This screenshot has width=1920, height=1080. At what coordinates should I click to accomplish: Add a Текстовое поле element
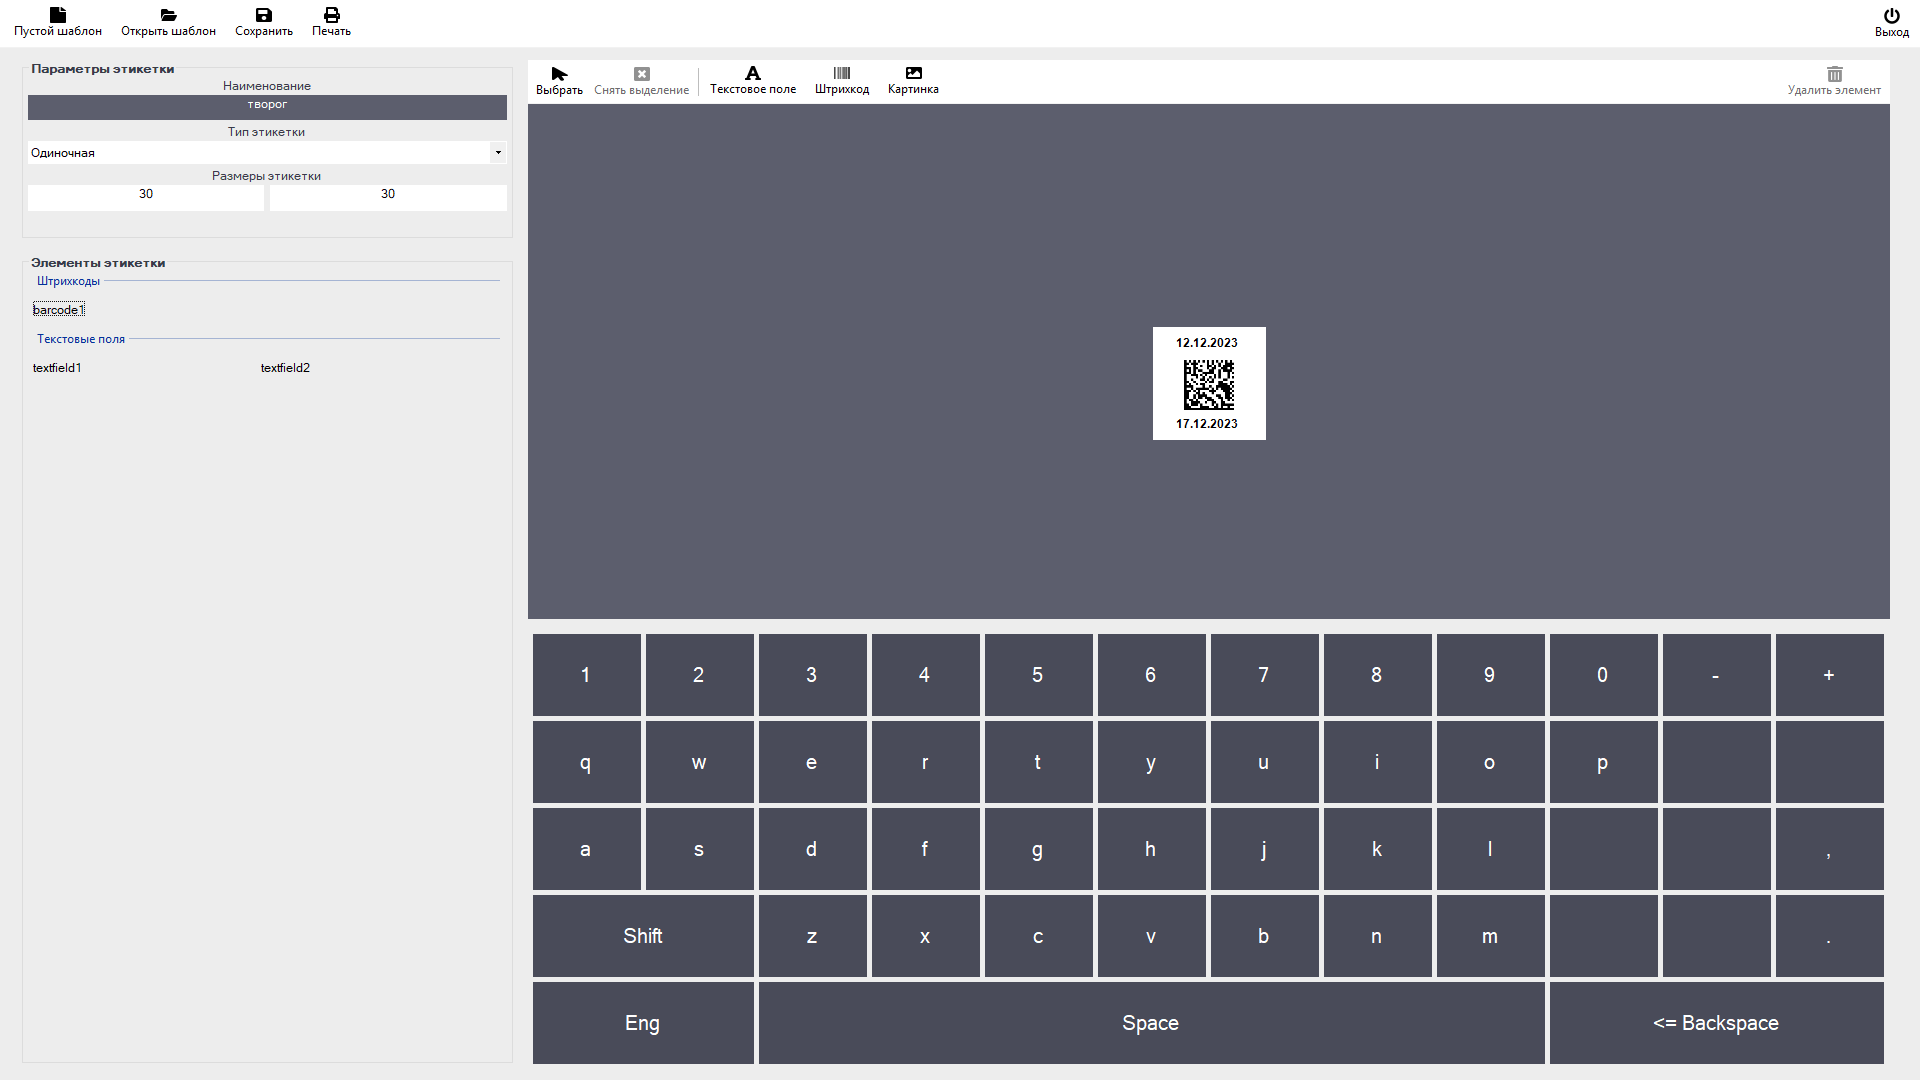[753, 81]
